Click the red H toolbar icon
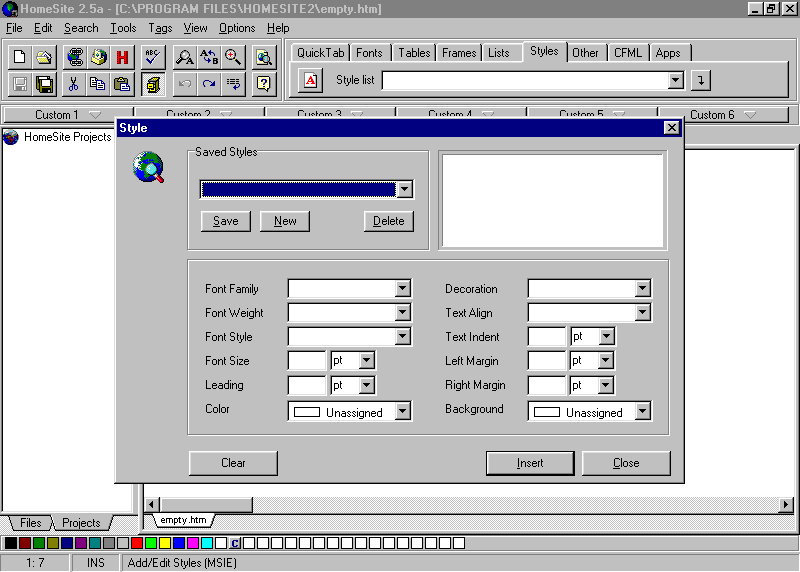 click(x=122, y=57)
